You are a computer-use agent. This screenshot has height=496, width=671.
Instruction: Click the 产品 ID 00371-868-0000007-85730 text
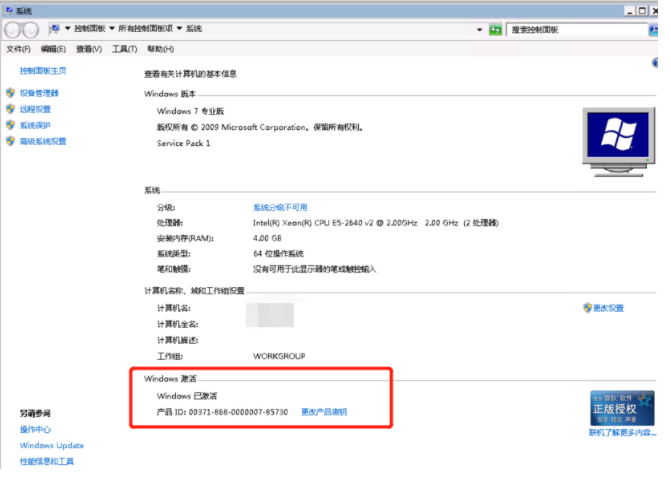[x=223, y=412]
